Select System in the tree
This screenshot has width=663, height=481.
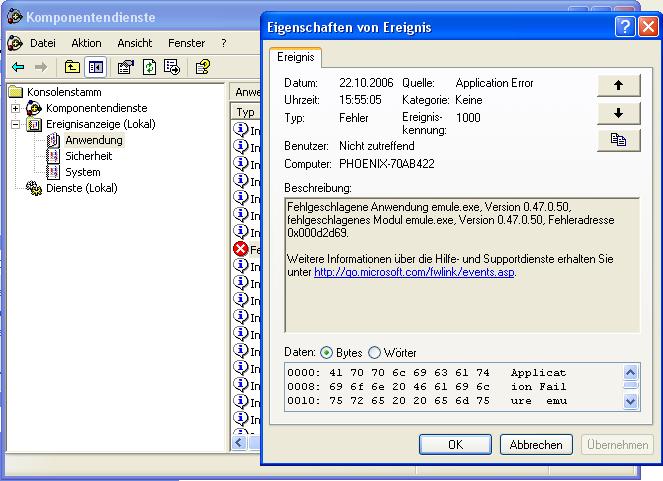82,172
